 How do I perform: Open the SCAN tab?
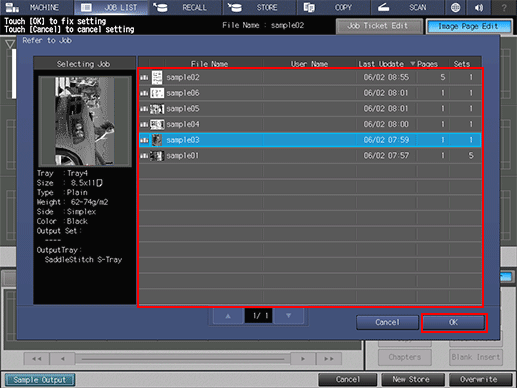click(x=407, y=7)
